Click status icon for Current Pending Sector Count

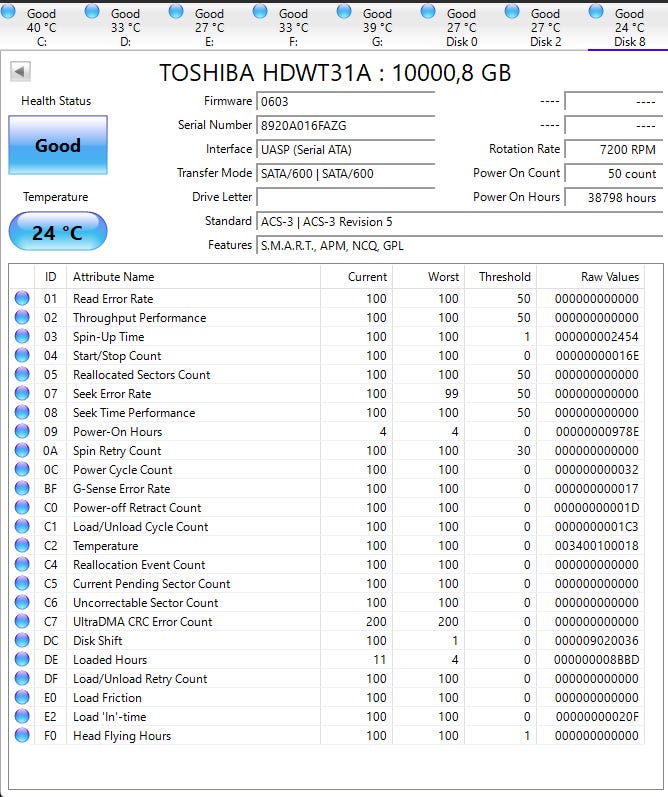pyautogui.click(x=22, y=583)
